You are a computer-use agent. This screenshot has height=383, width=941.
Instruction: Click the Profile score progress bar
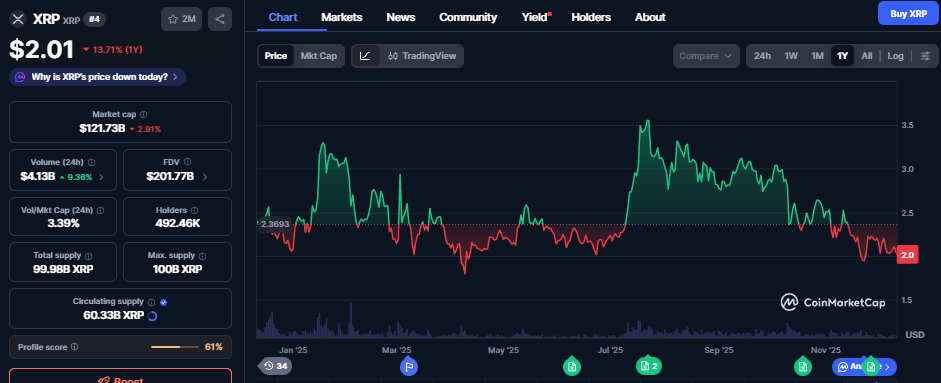(175, 347)
